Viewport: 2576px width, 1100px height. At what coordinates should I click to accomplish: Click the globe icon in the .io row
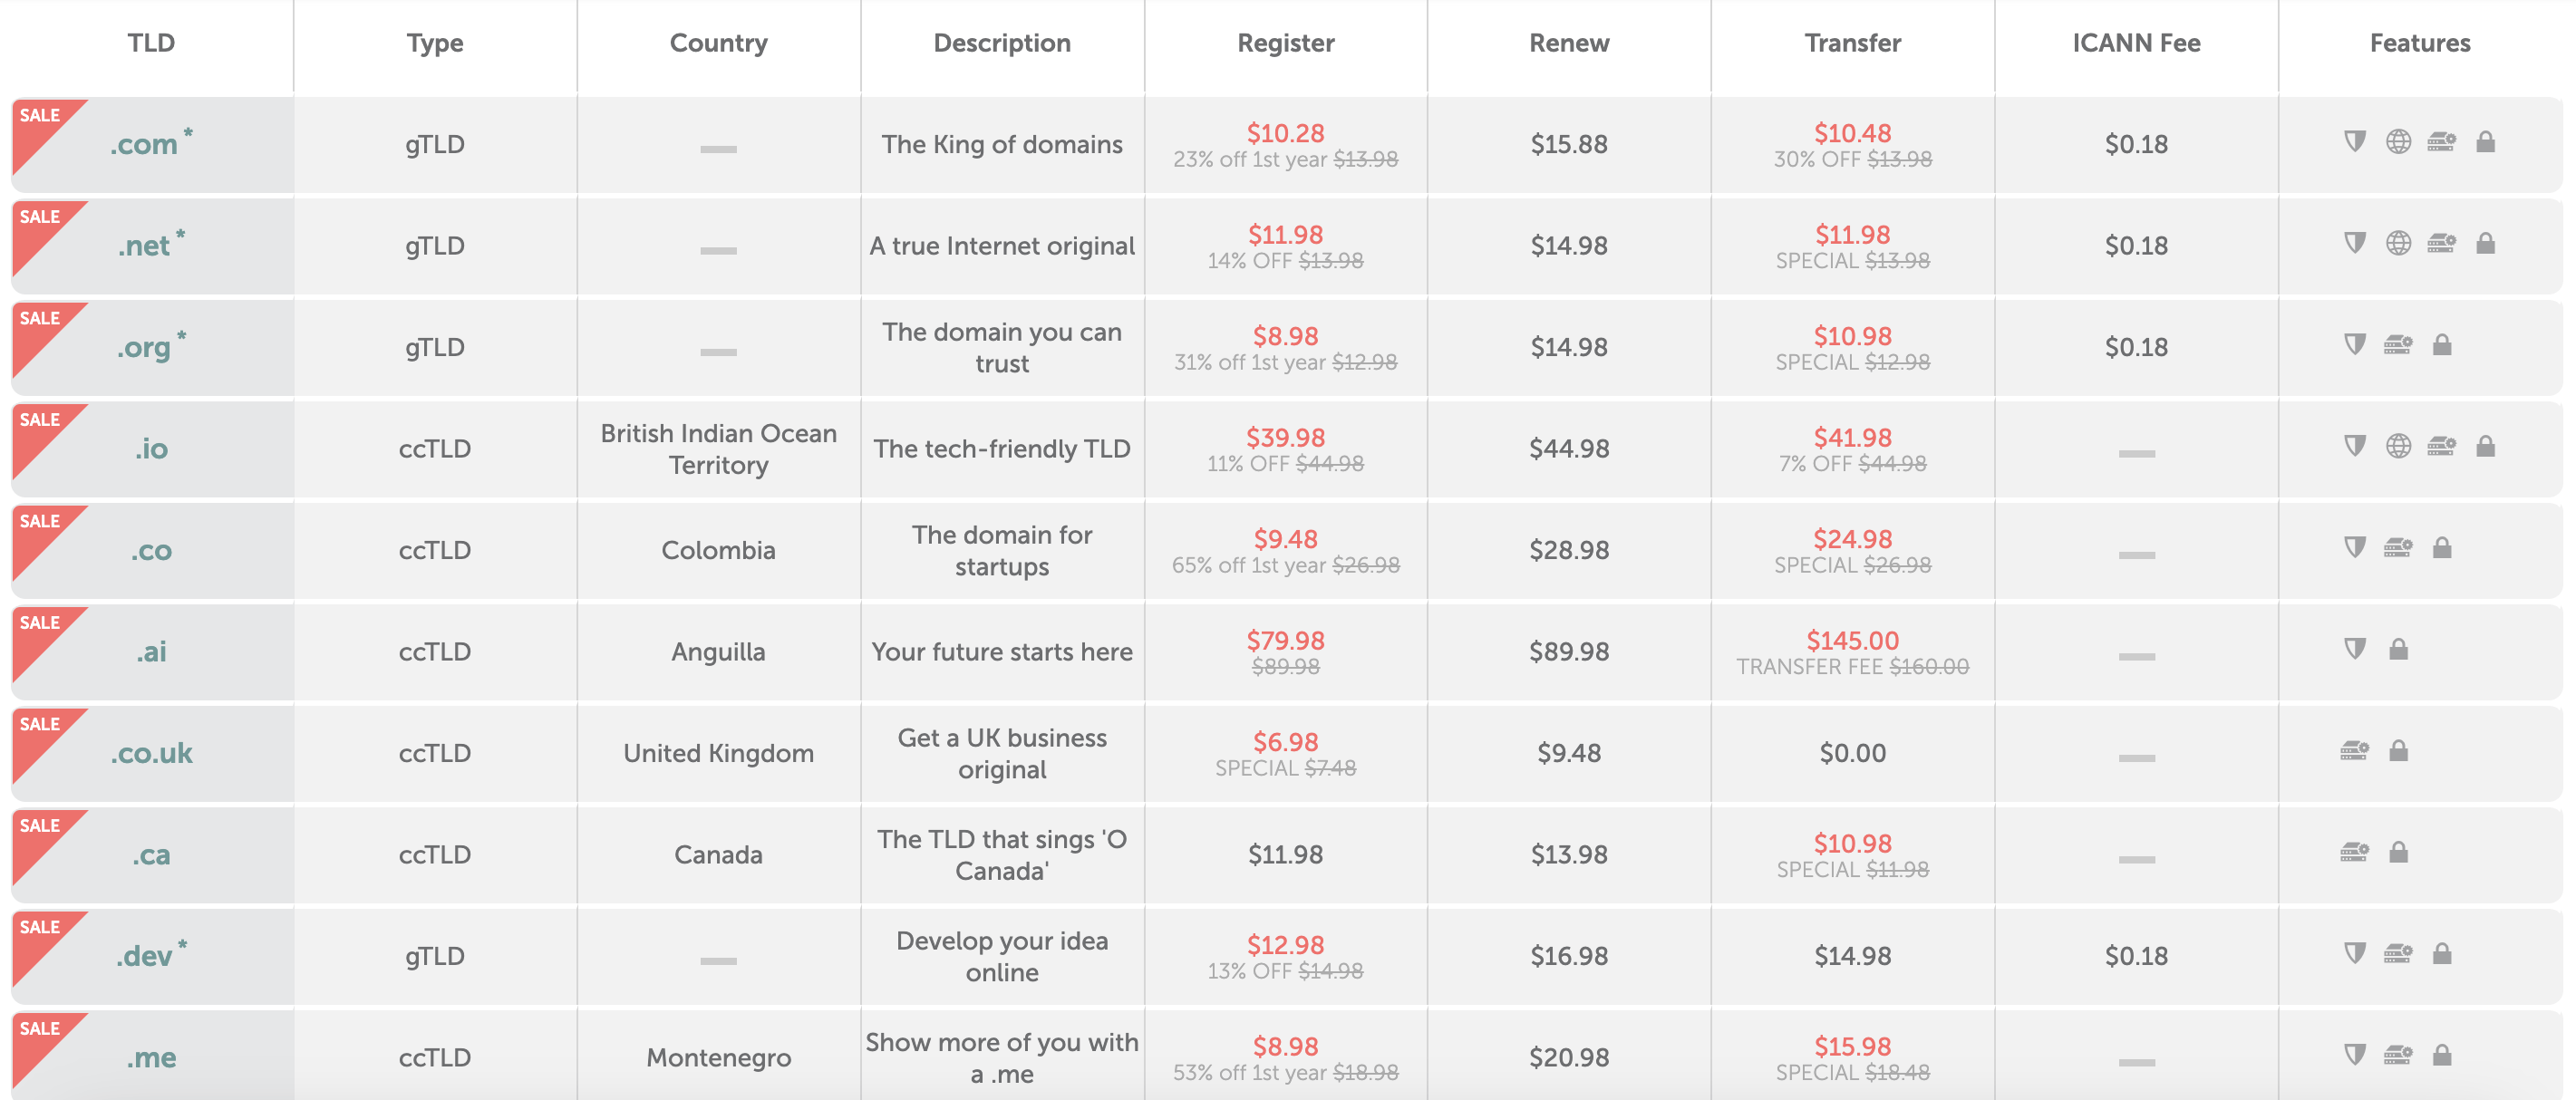point(2398,446)
